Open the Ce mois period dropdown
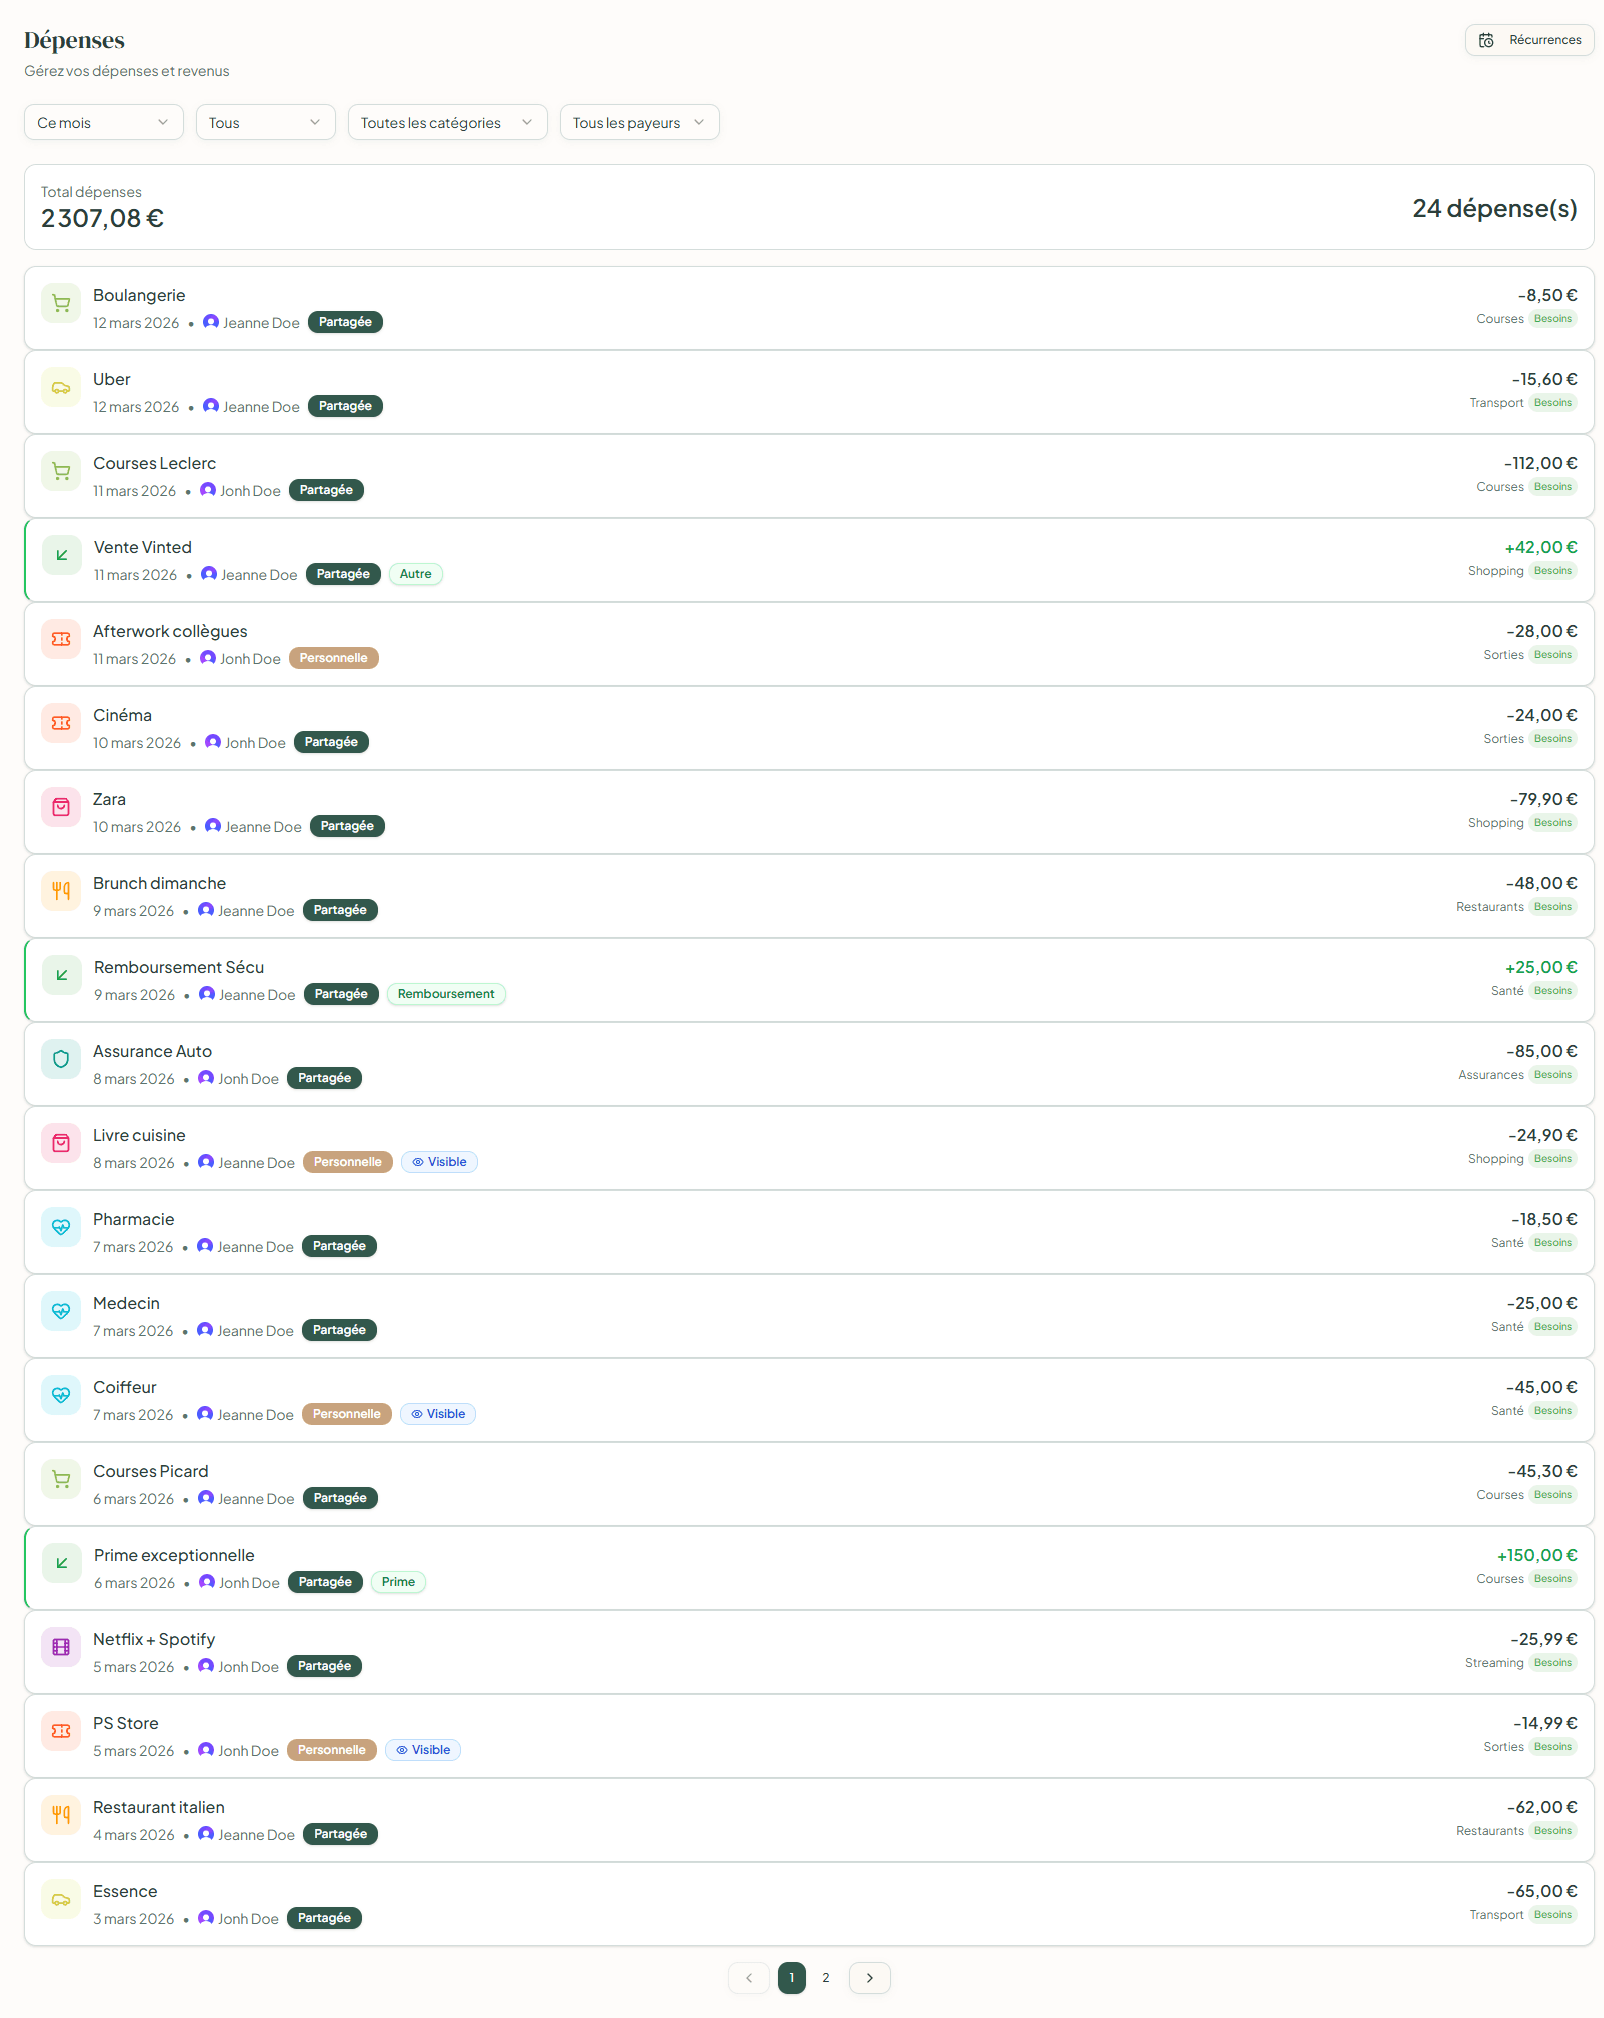The width and height of the screenshot is (1604, 2018). [103, 123]
